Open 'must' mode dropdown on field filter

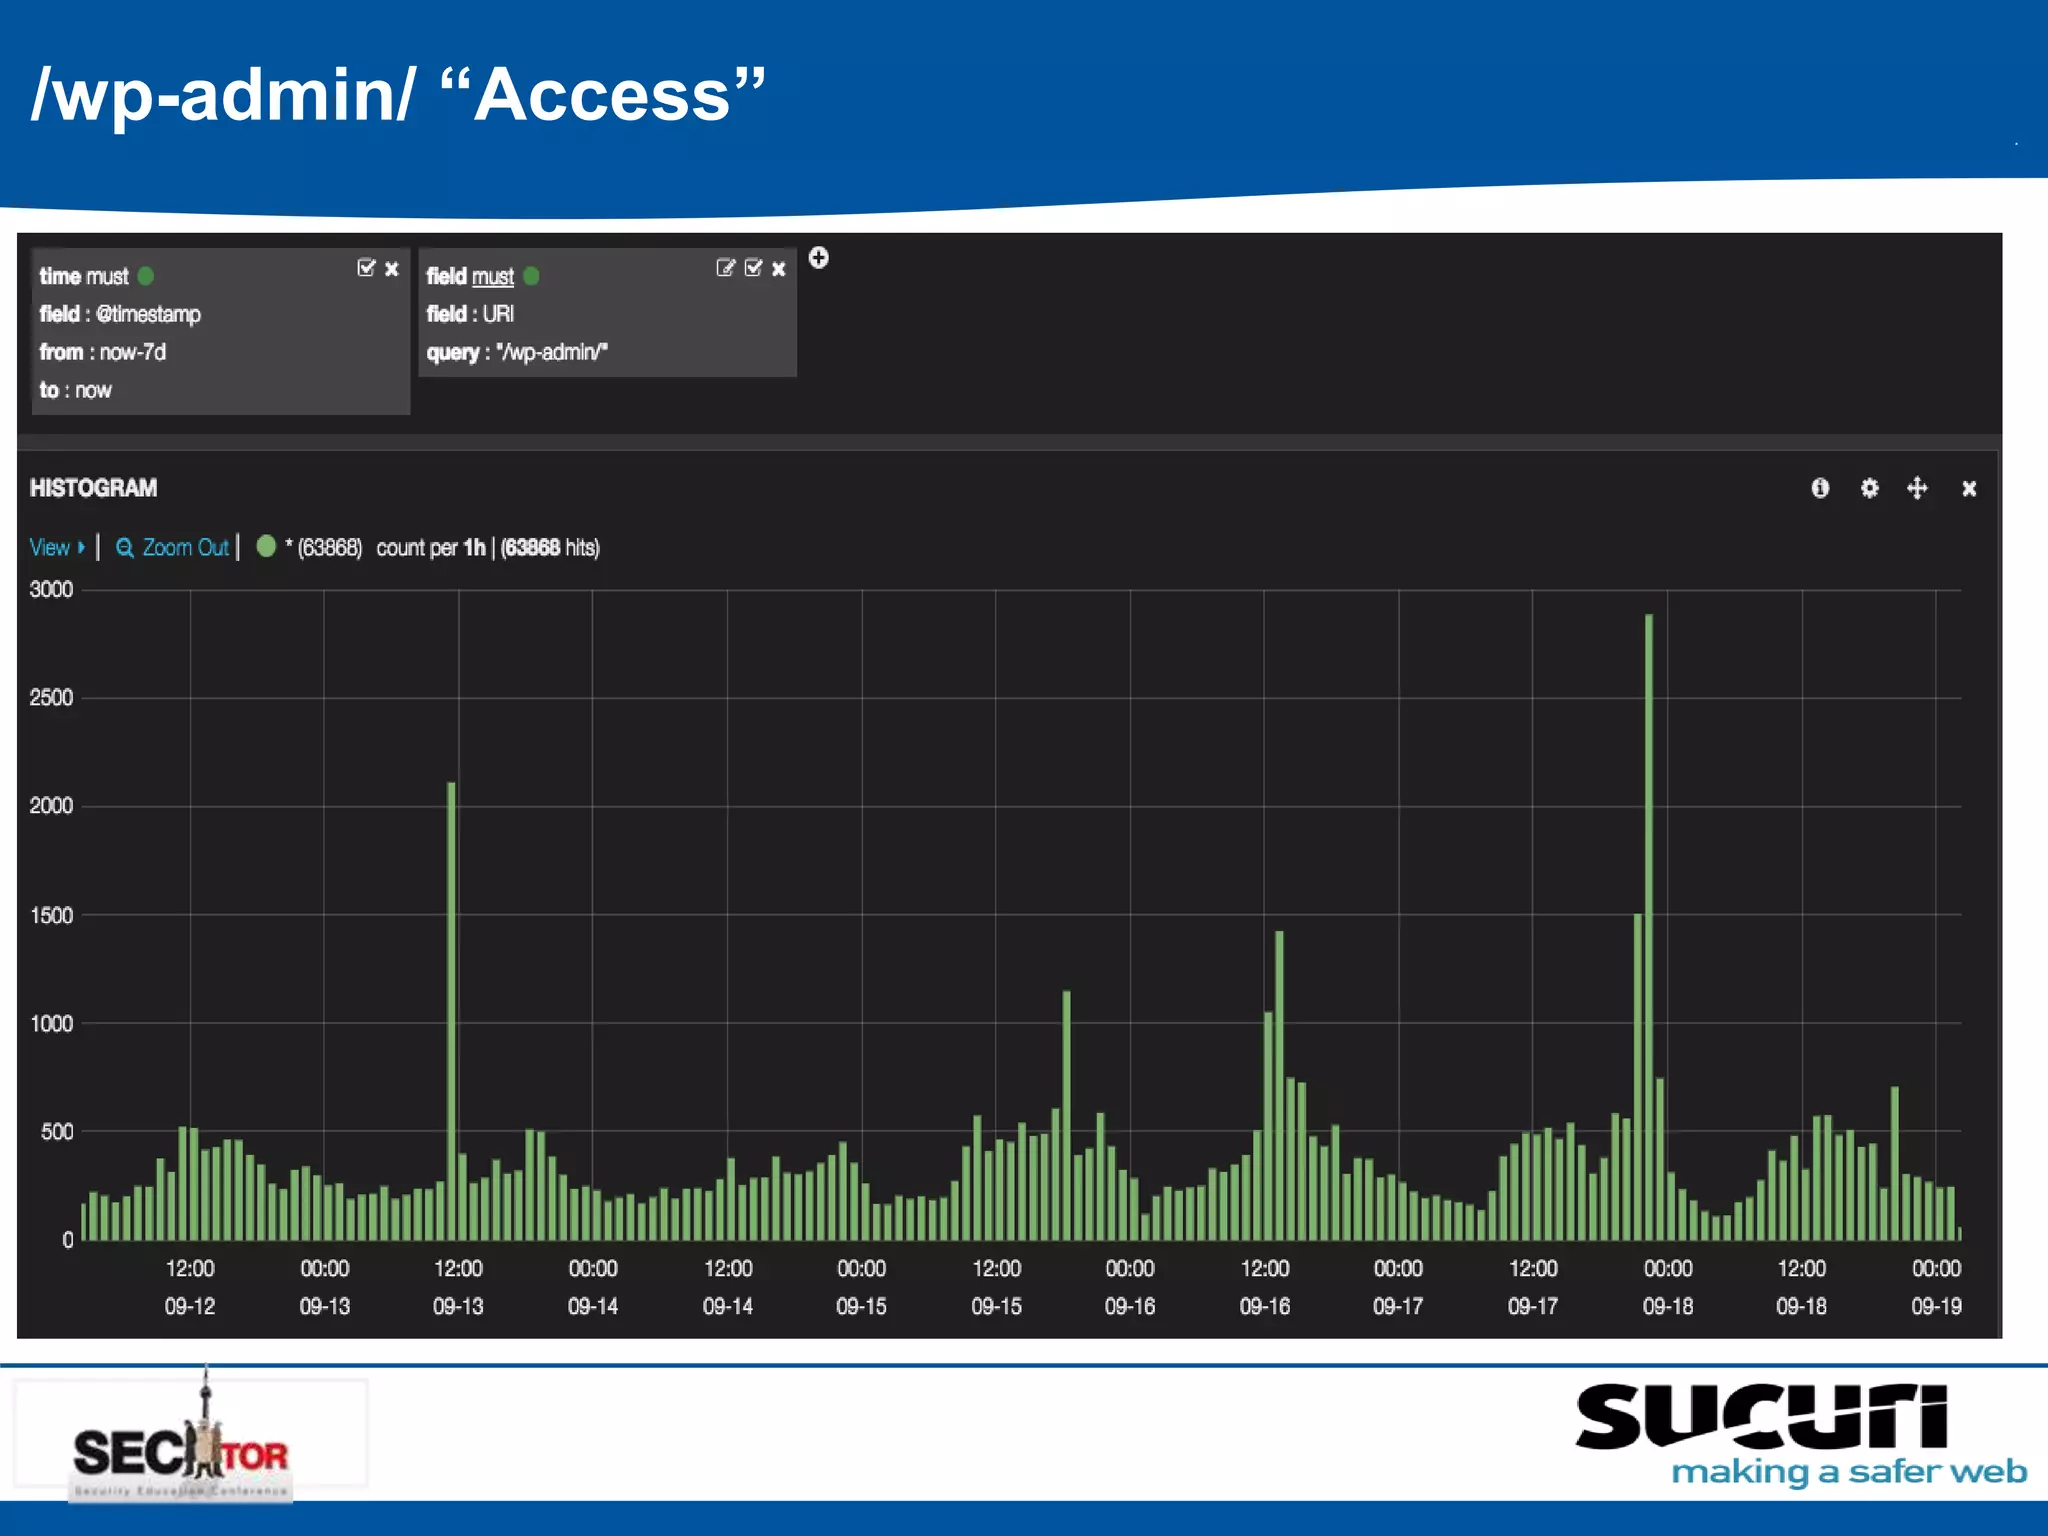tap(492, 276)
